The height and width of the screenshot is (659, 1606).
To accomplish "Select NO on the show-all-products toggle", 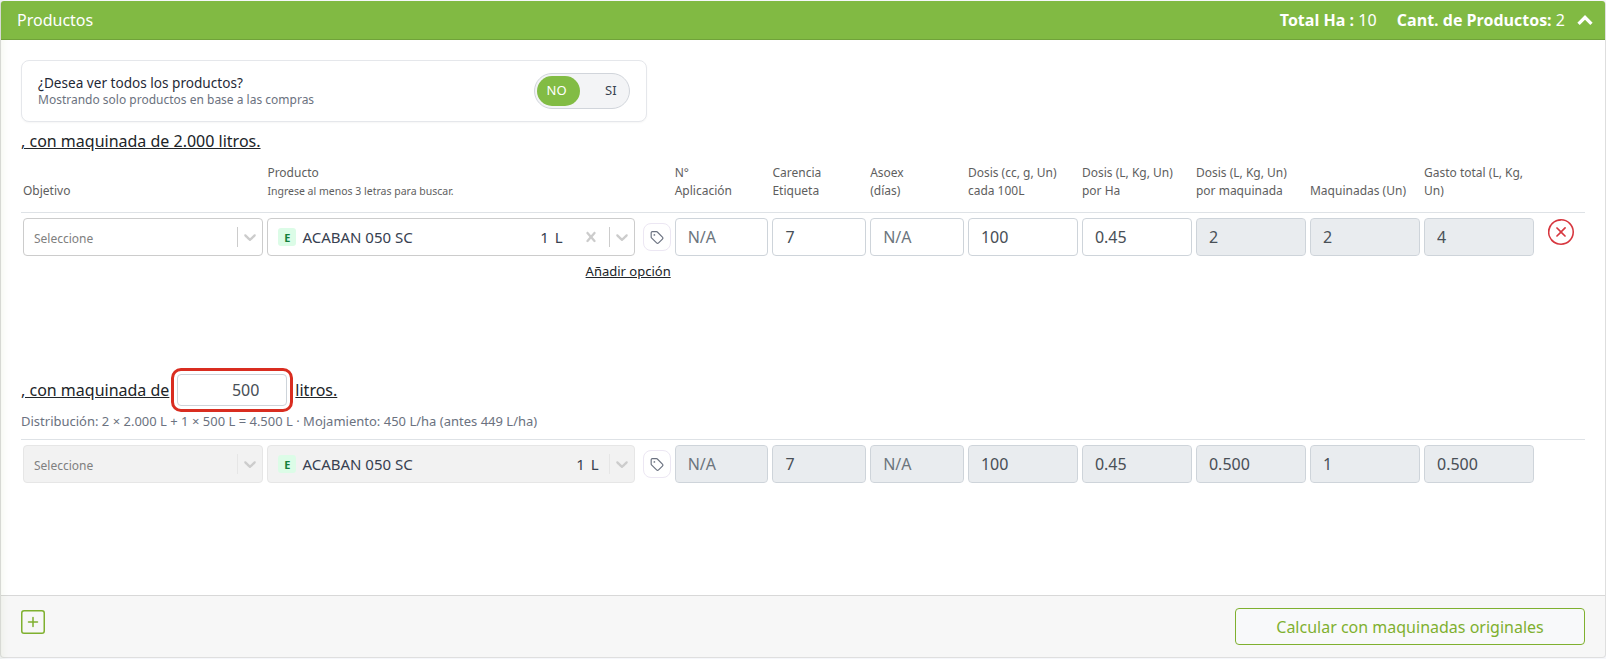I will click(x=557, y=91).
